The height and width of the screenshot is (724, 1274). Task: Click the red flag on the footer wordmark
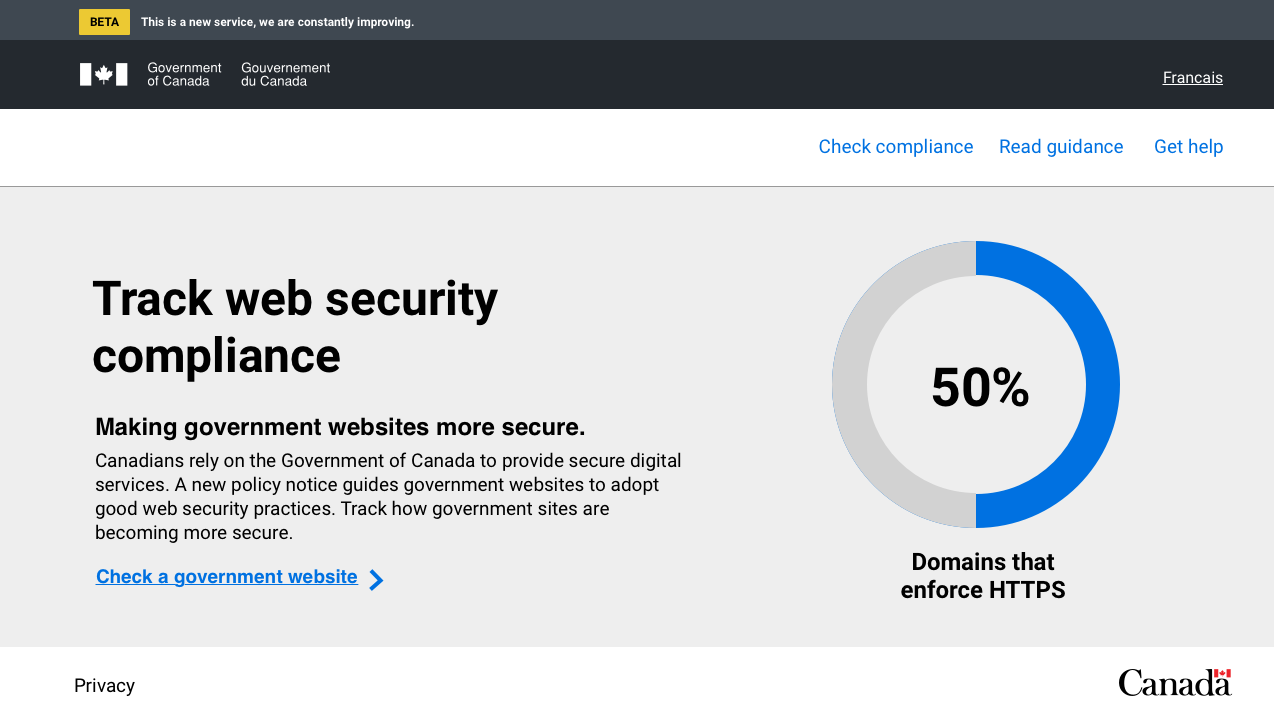(1222, 674)
